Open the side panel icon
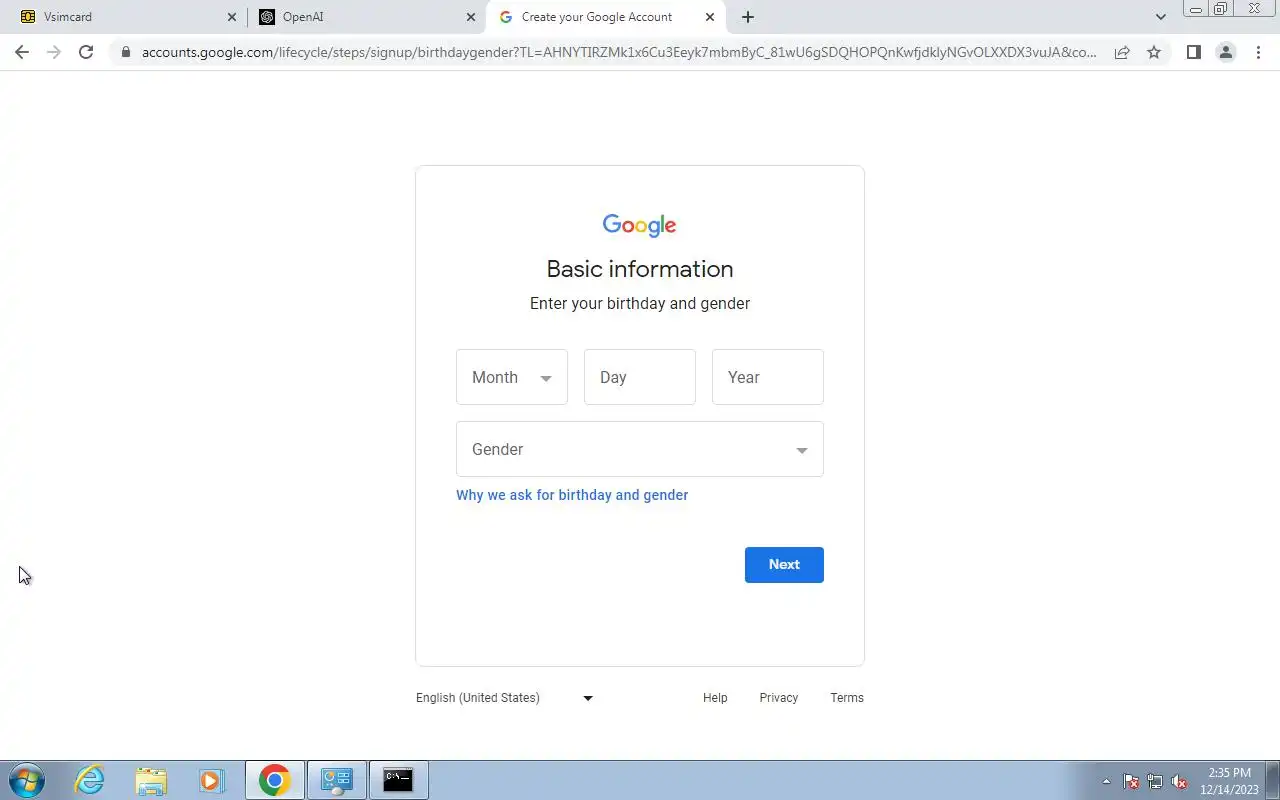Viewport: 1280px width, 800px height. 1193,52
